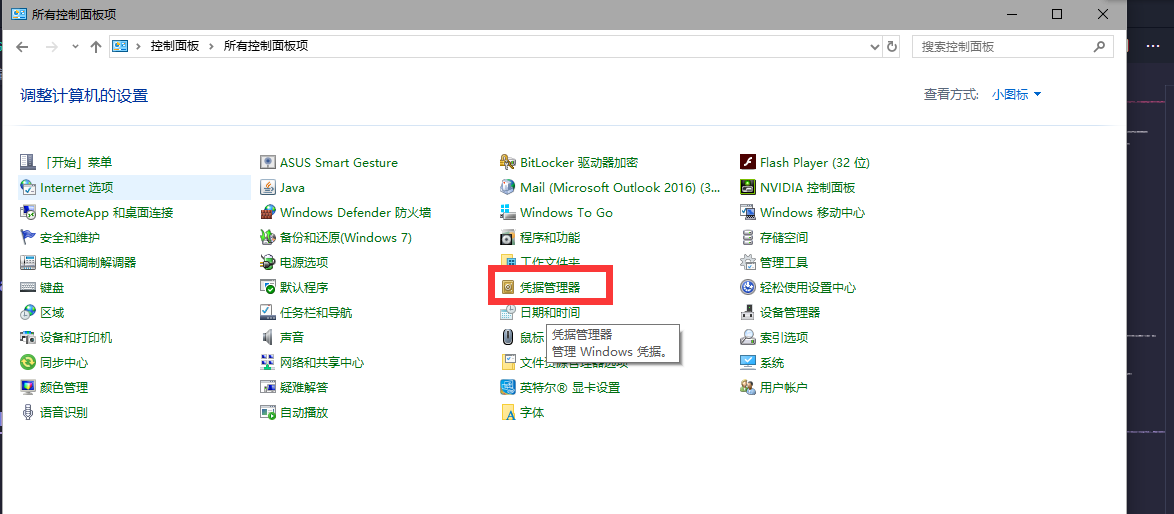Click the 控制面板 breadcrumb item
Image resolution: width=1174 pixels, height=514 pixels.
(x=175, y=47)
